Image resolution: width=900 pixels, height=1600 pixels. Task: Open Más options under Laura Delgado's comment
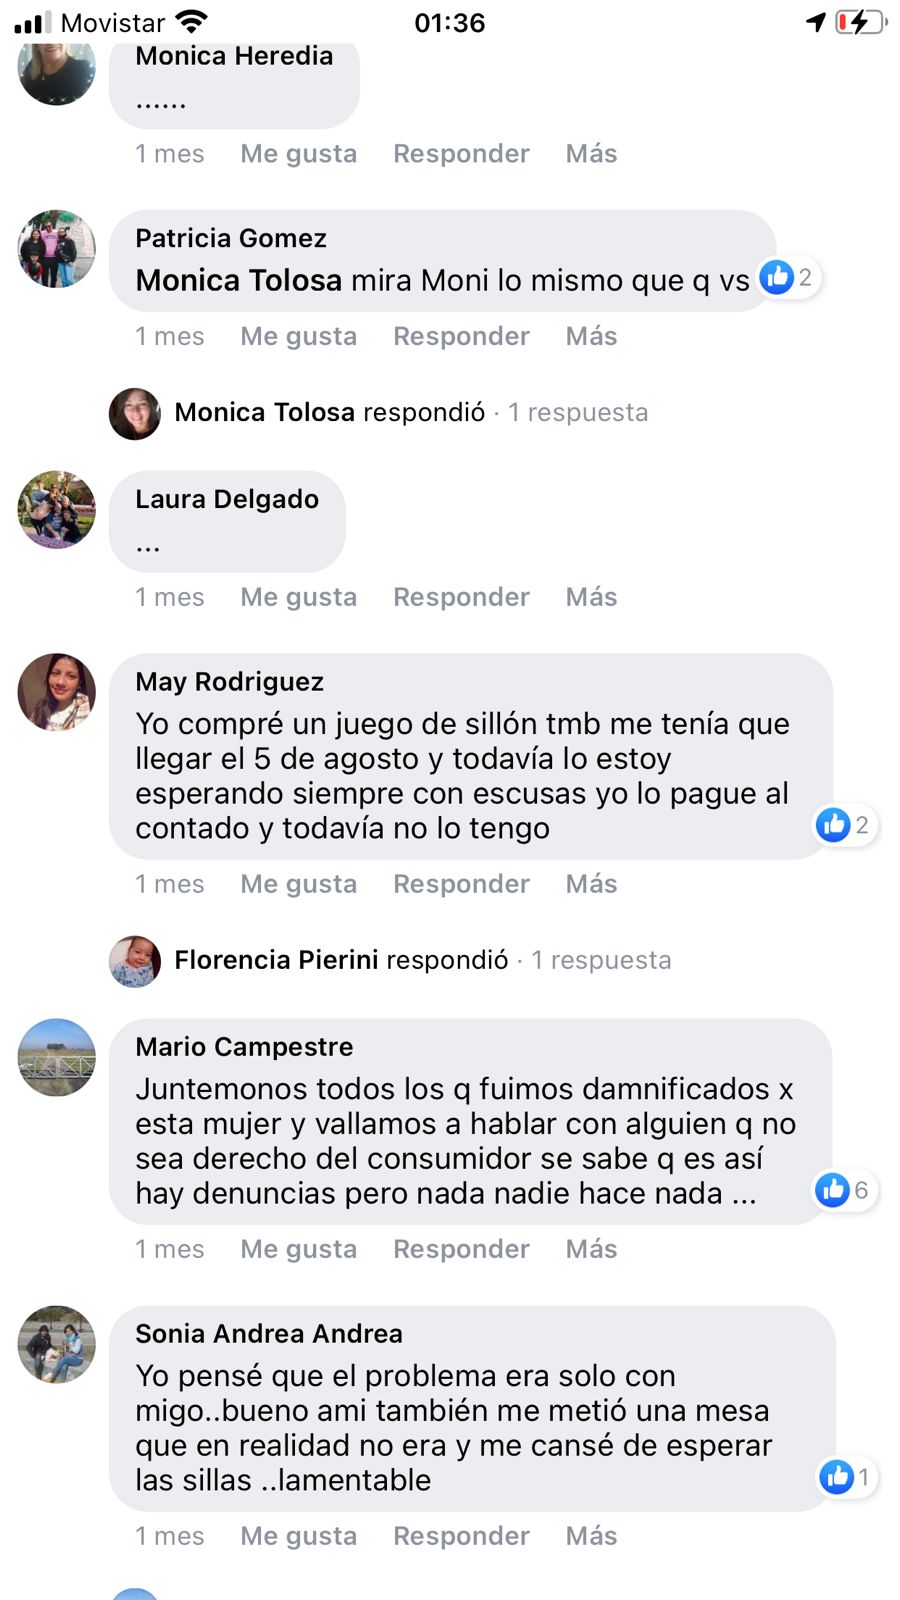(x=591, y=597)
